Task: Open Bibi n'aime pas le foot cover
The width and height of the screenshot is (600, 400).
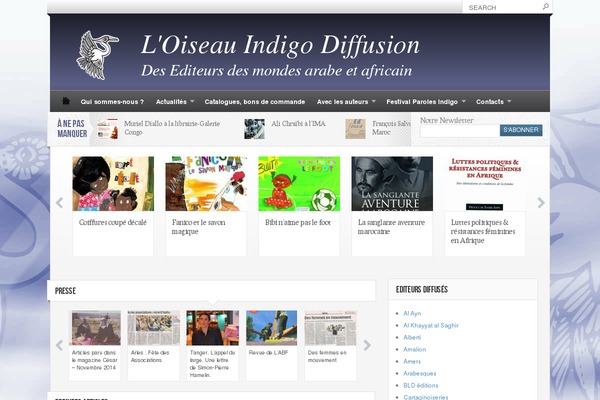Action: 299,183
